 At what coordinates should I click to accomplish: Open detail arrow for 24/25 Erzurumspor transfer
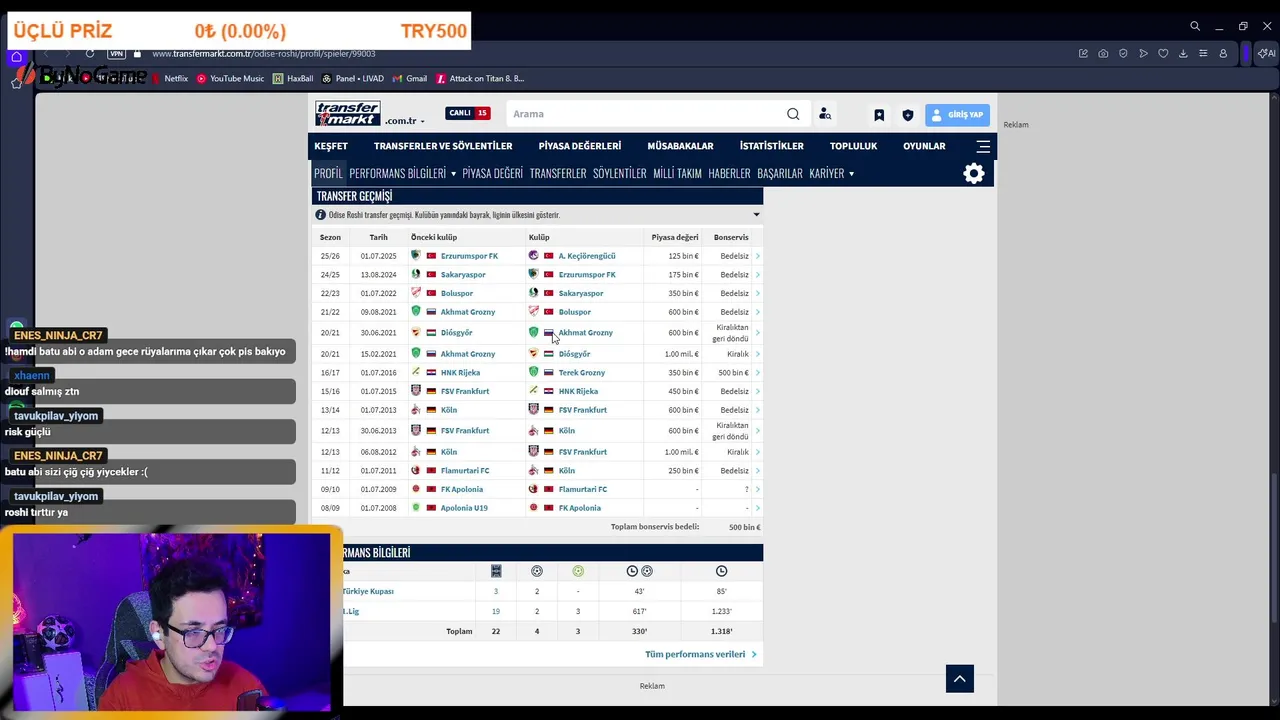click(757, 275)
